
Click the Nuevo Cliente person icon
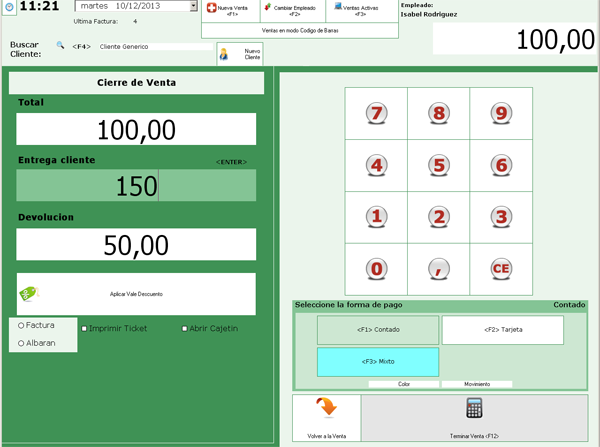pos(224,55)
